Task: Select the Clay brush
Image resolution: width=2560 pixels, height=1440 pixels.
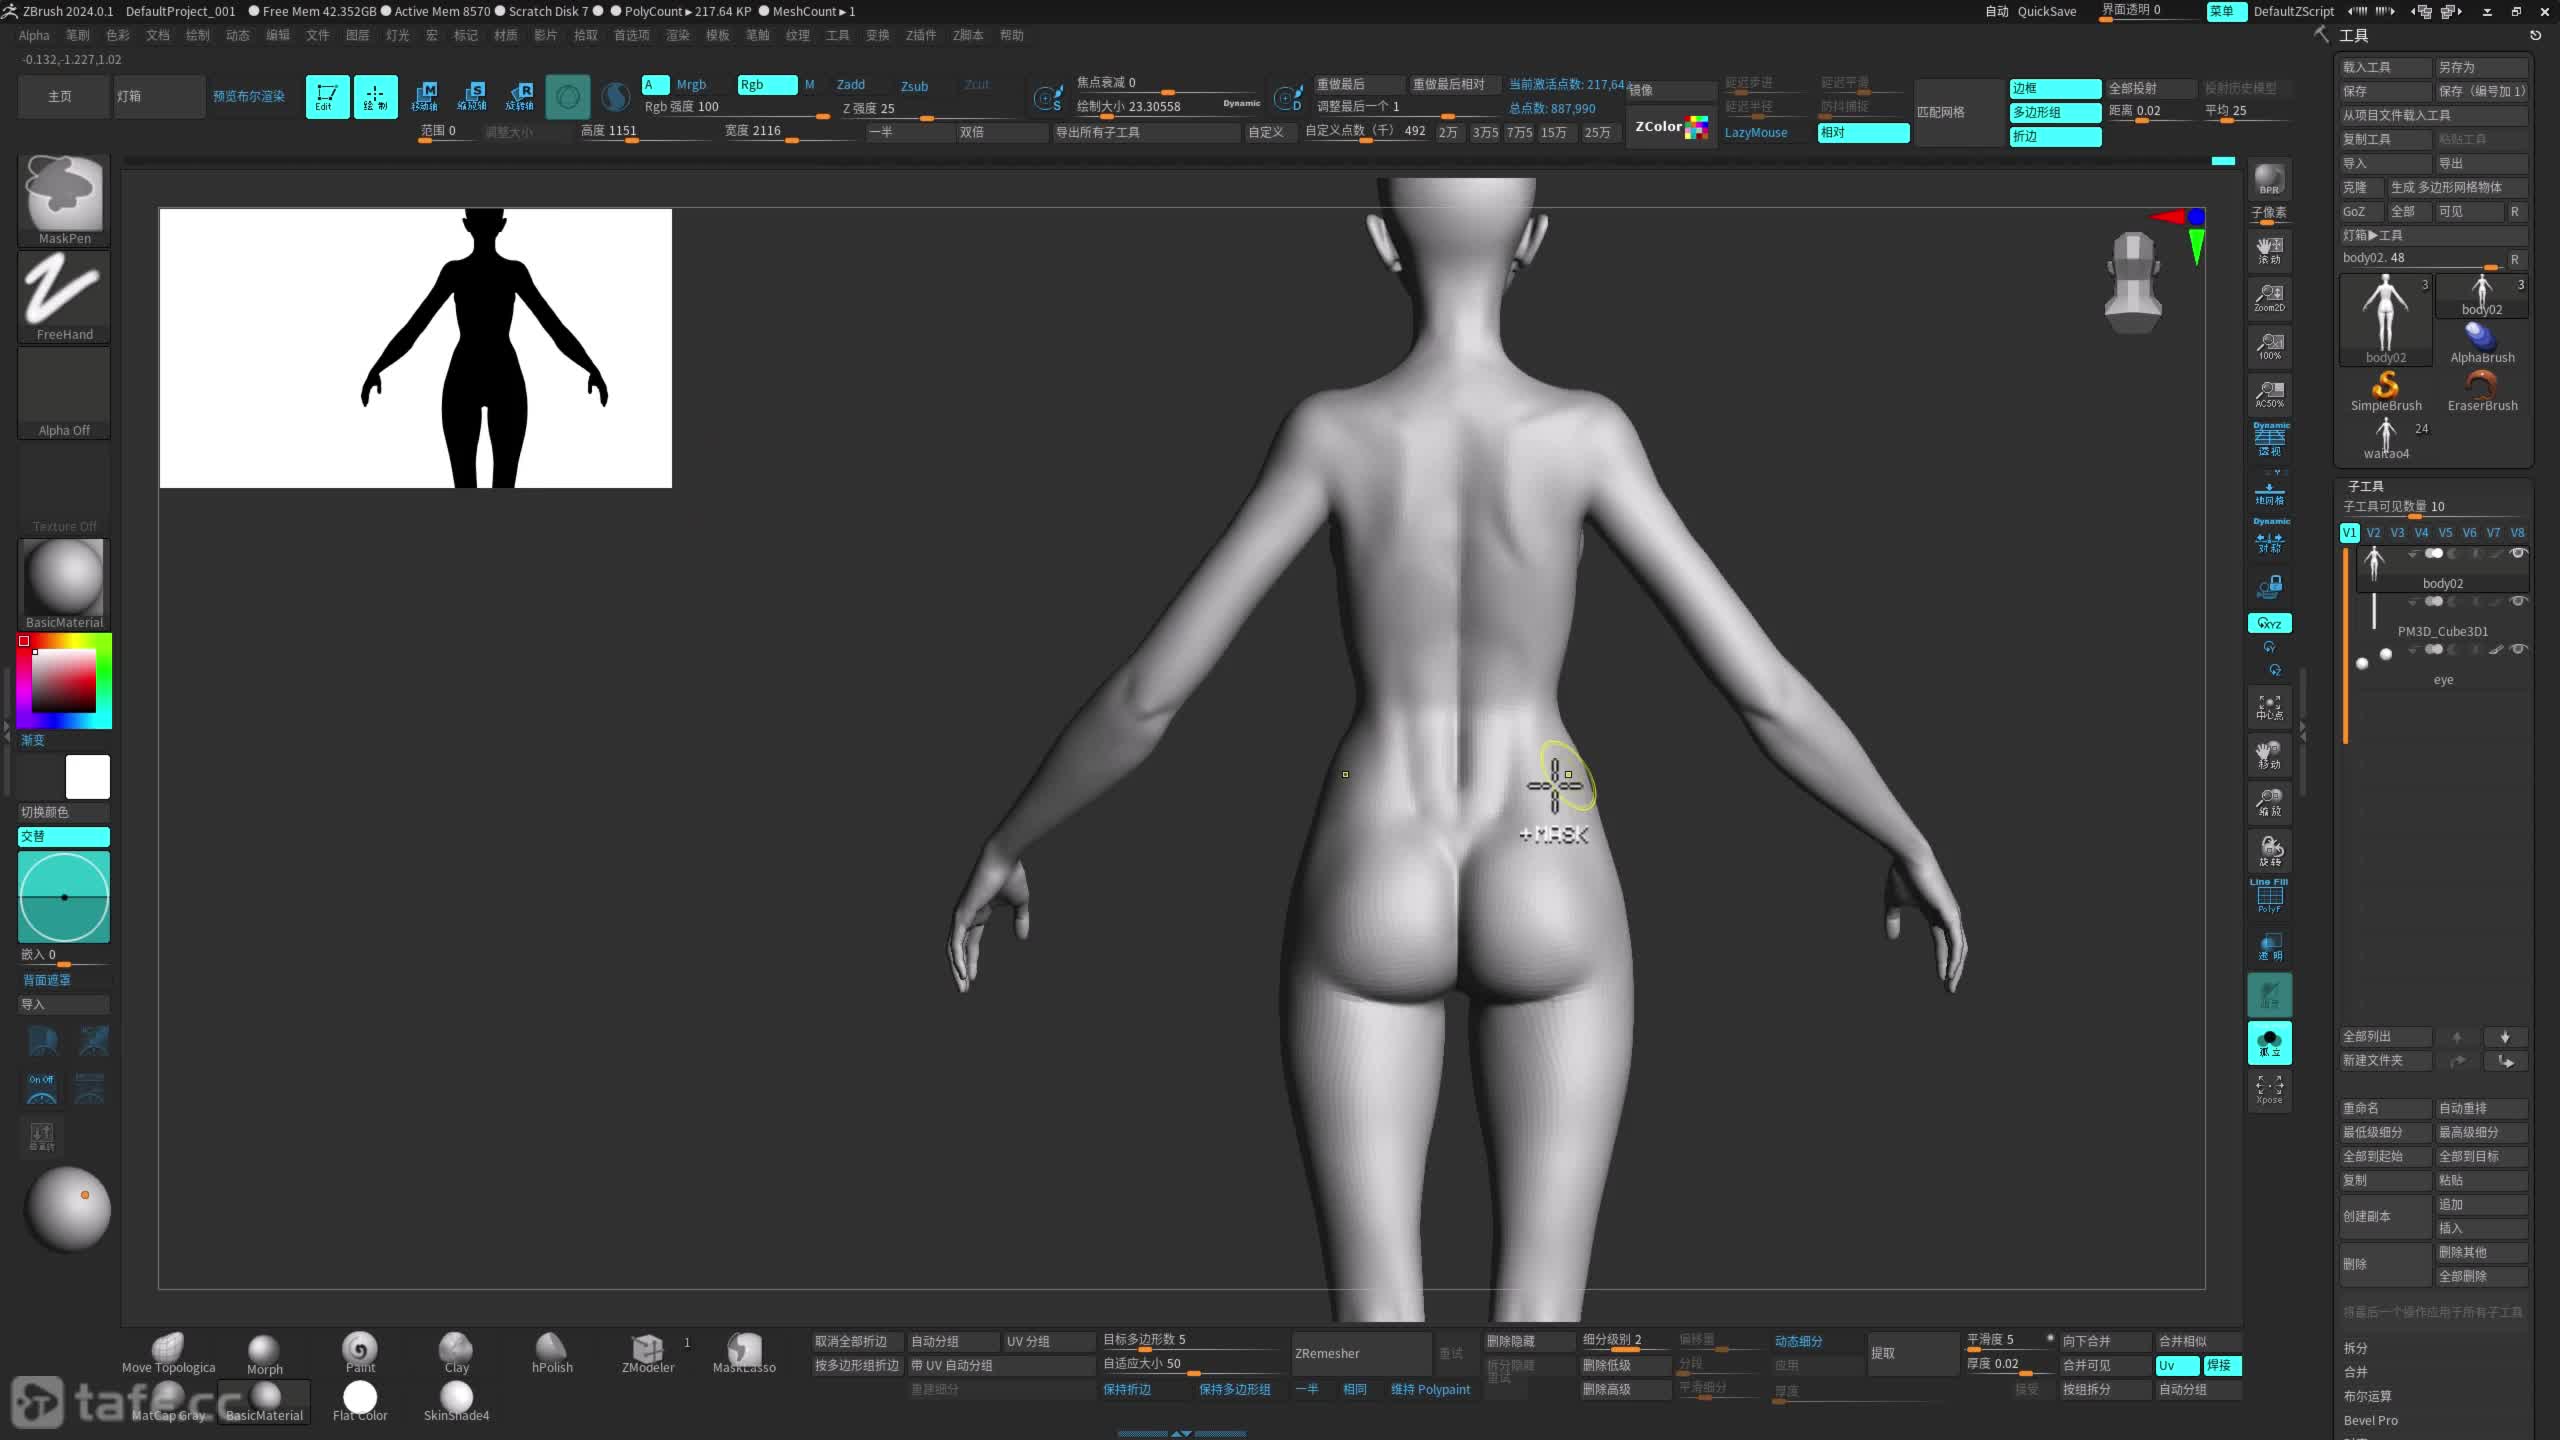Action: pyautogui.click(x=456, y=1354)
